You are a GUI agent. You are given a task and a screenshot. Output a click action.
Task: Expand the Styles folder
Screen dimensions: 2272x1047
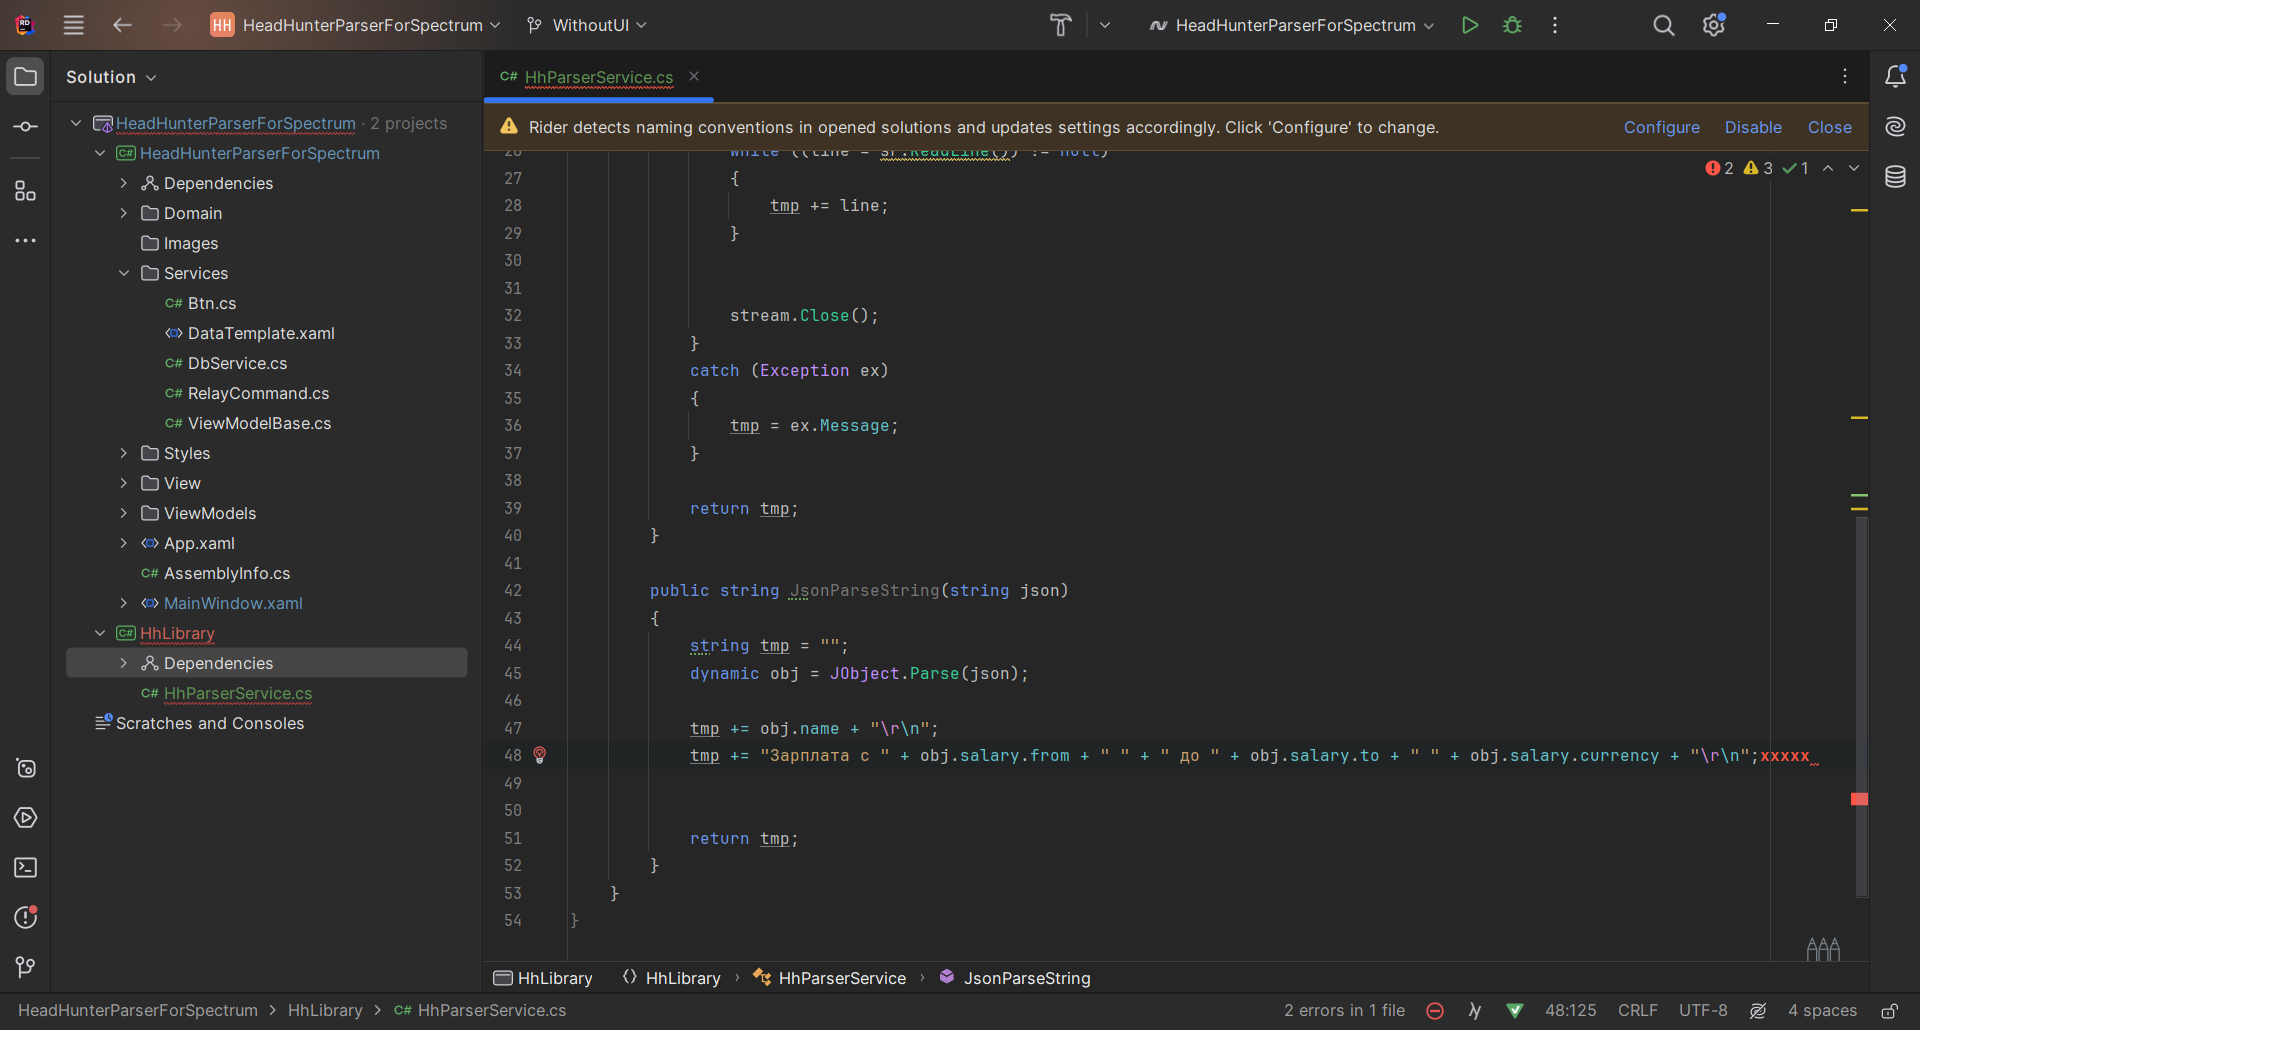[x=124, y=453]
